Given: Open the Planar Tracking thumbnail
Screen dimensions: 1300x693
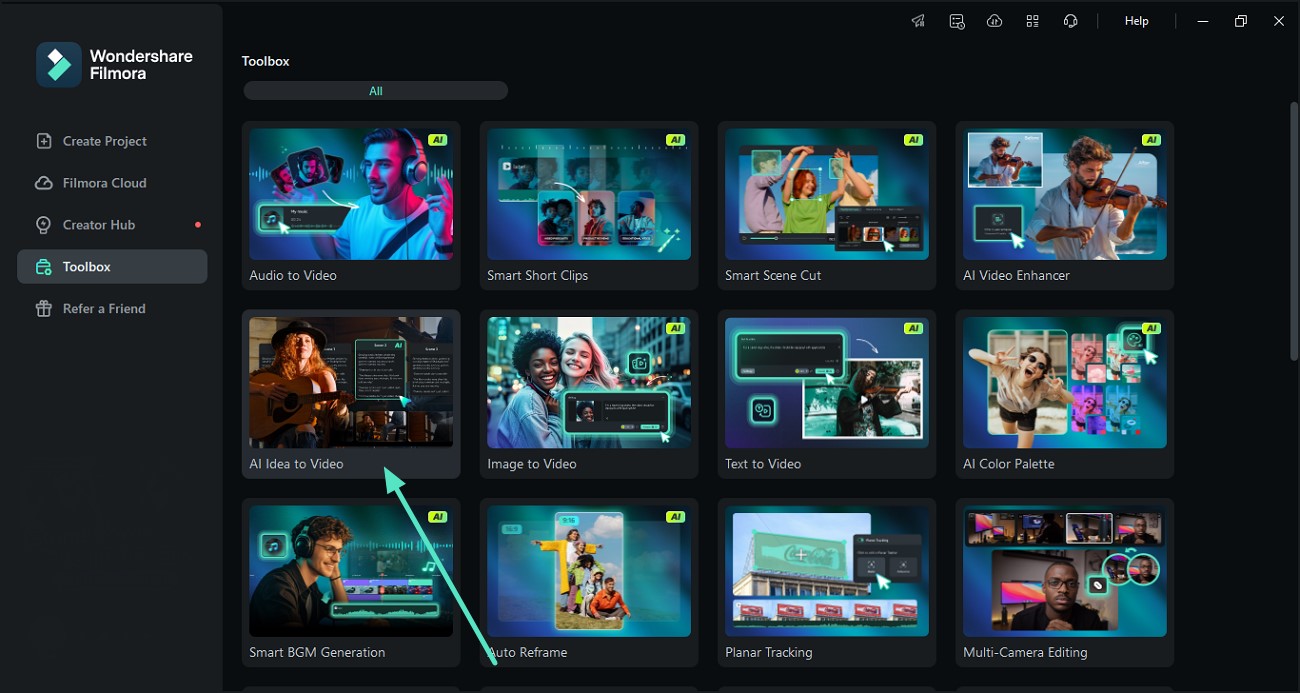Looking at the screenshot, I should 827,571.
